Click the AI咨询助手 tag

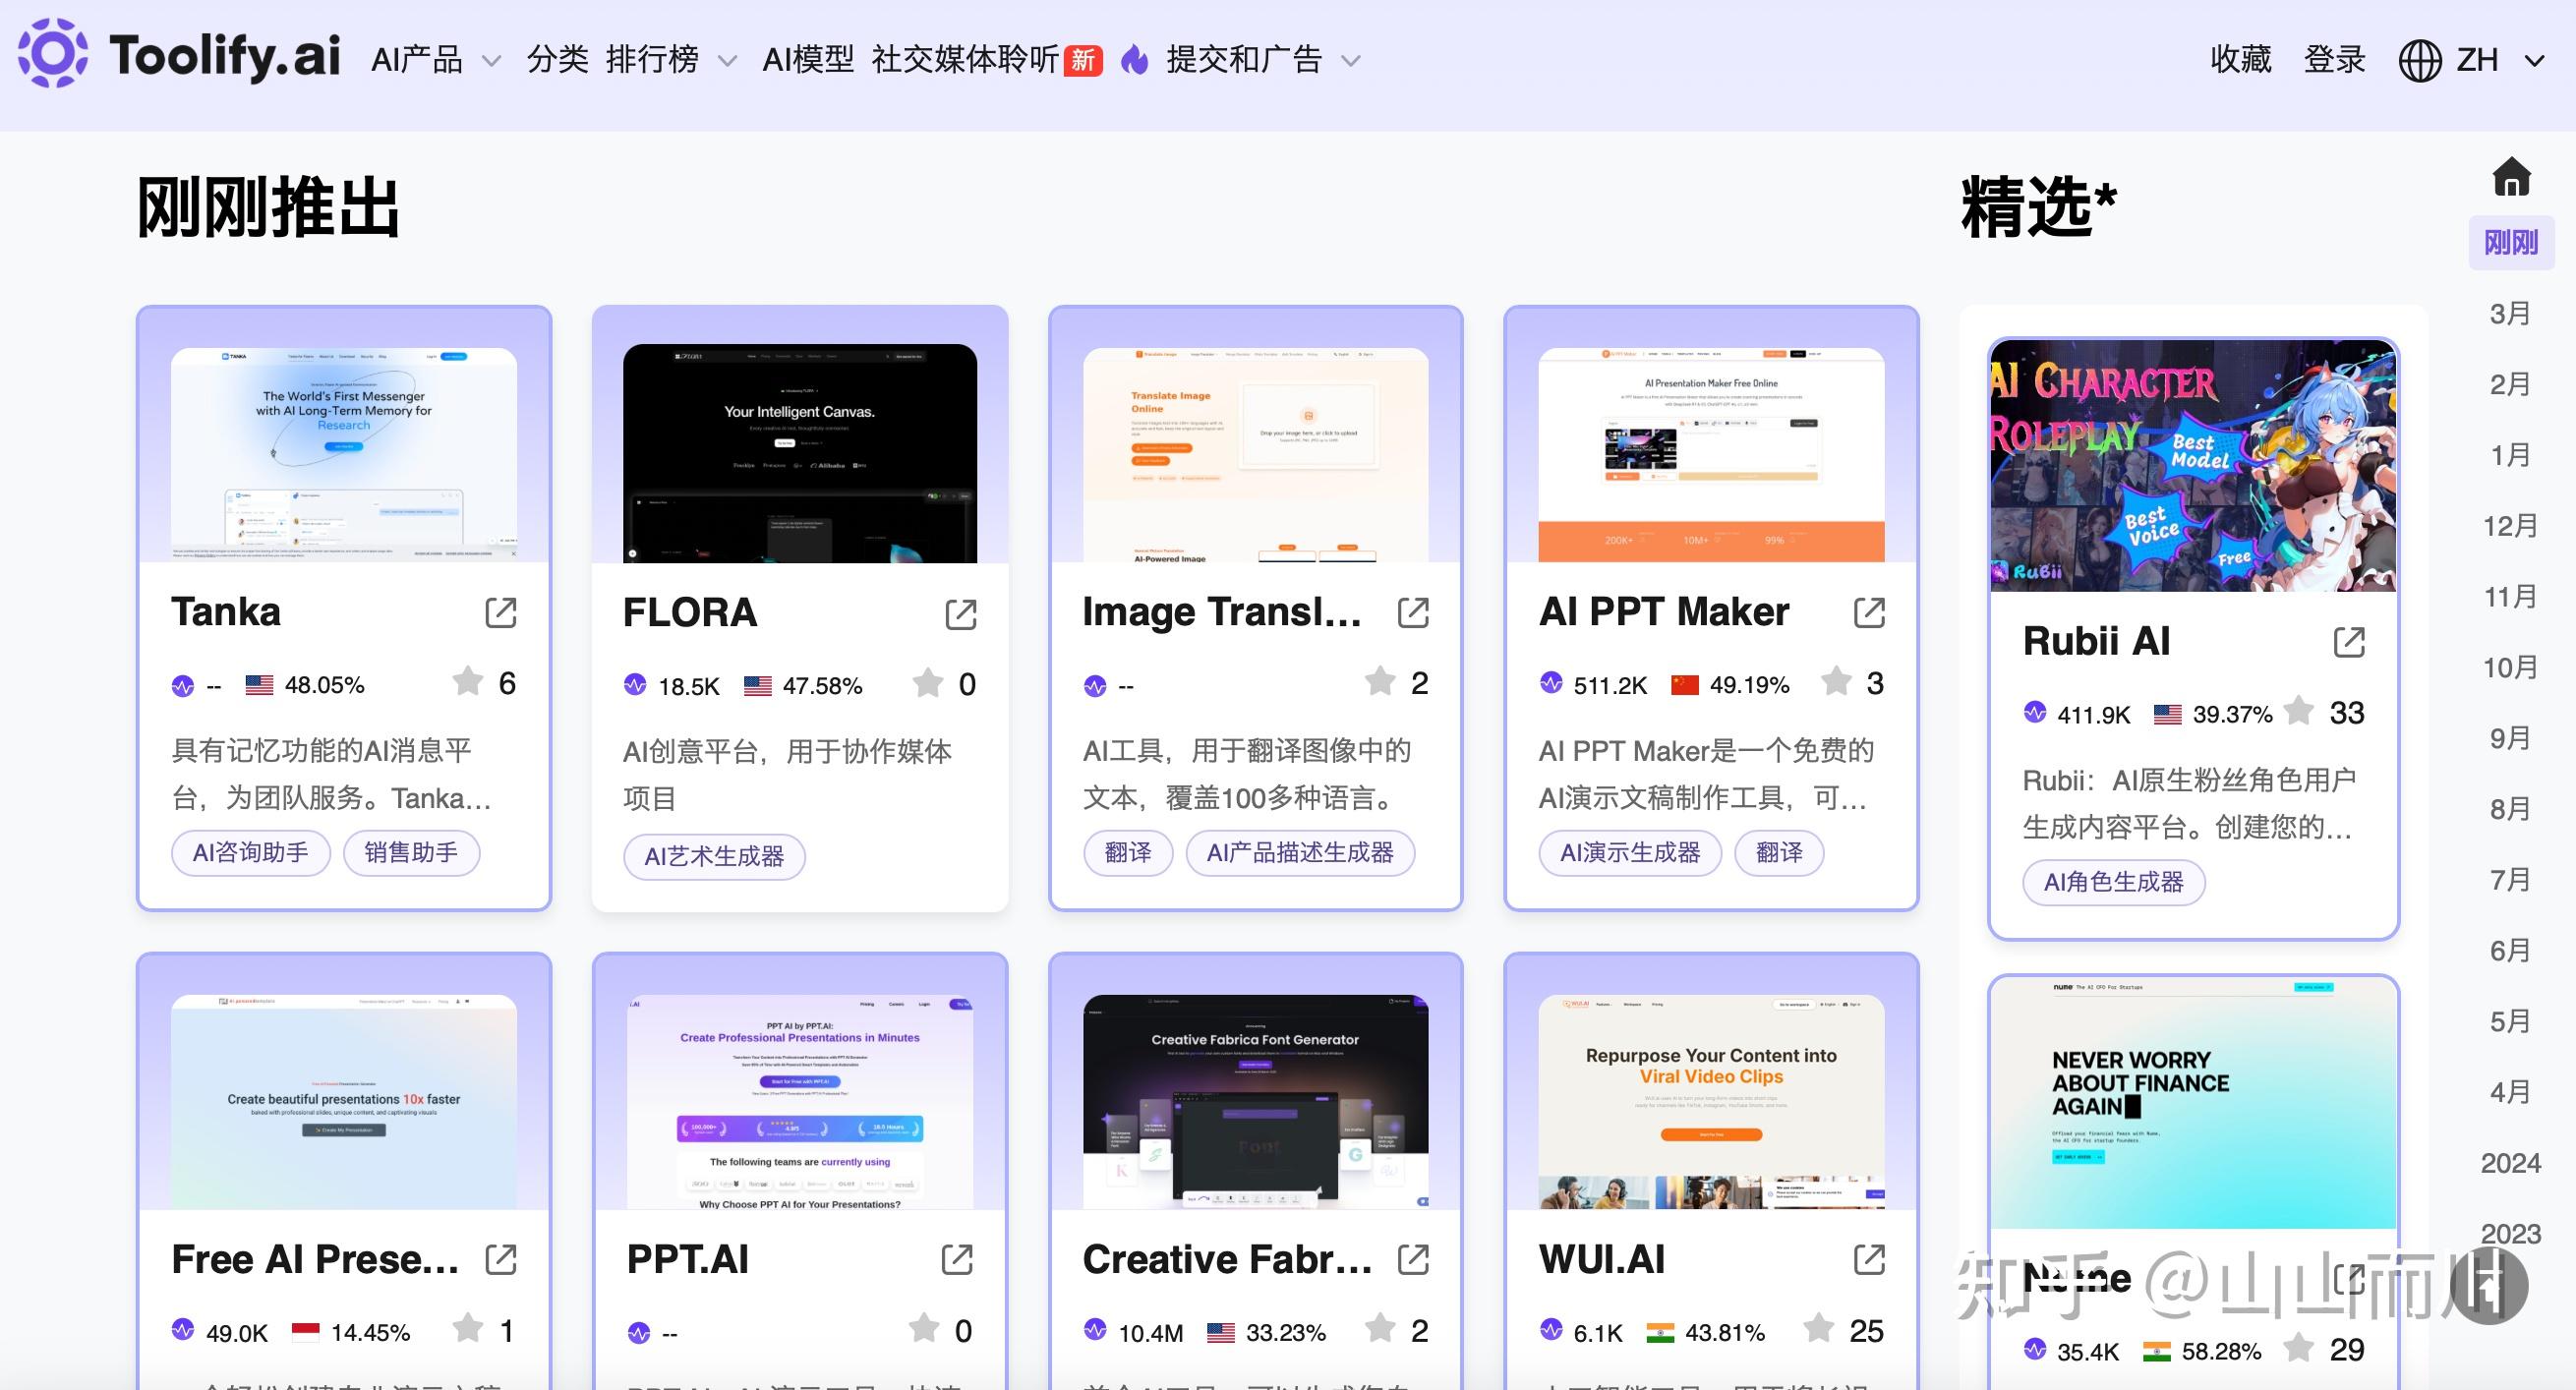(250, 853)
